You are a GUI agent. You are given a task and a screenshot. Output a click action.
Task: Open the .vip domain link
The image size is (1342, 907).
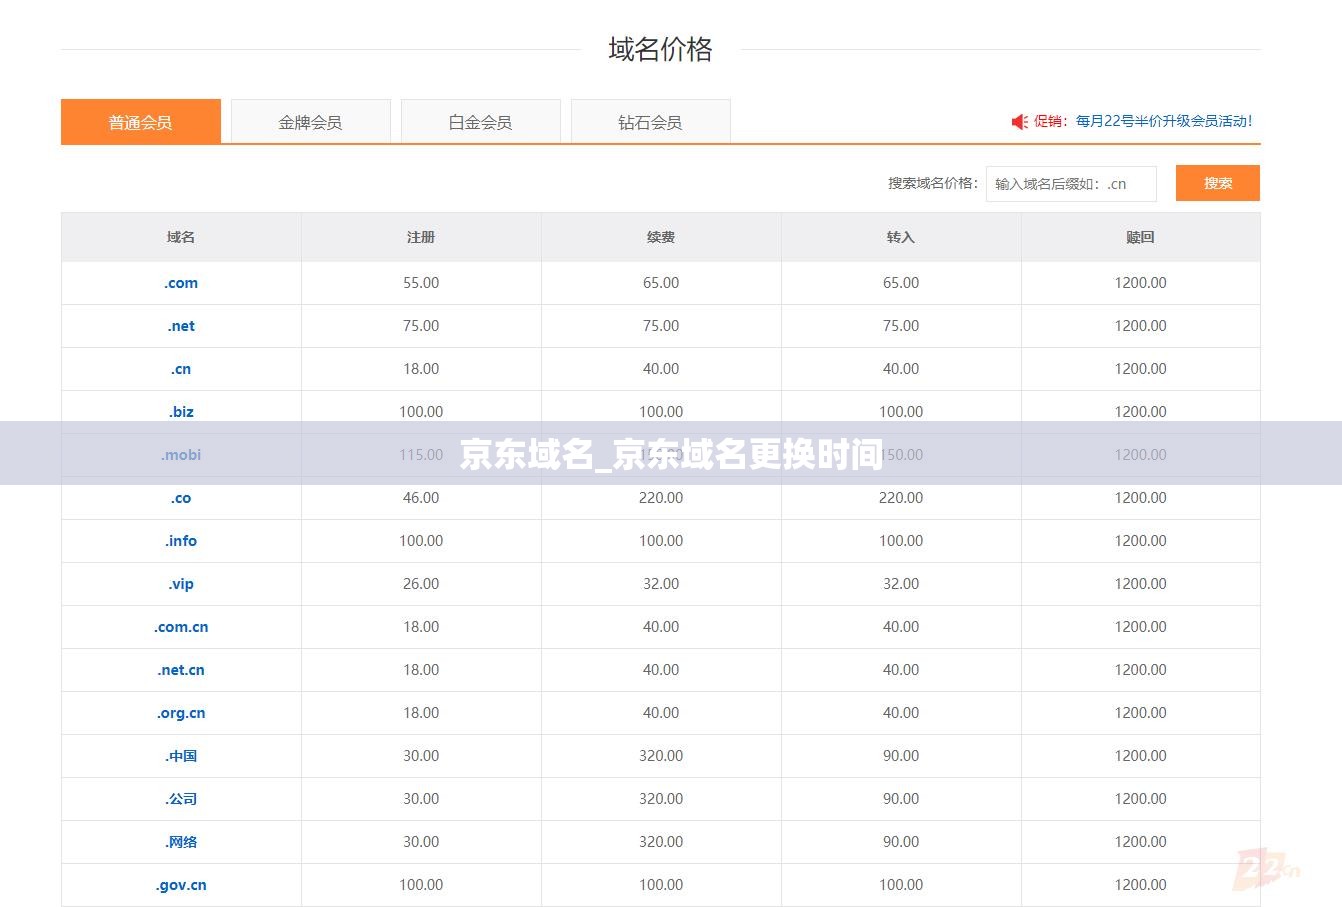tap(181, 584)
